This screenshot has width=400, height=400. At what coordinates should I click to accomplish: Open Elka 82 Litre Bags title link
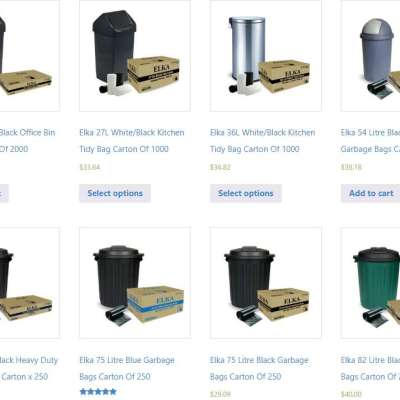click(370, 368)
